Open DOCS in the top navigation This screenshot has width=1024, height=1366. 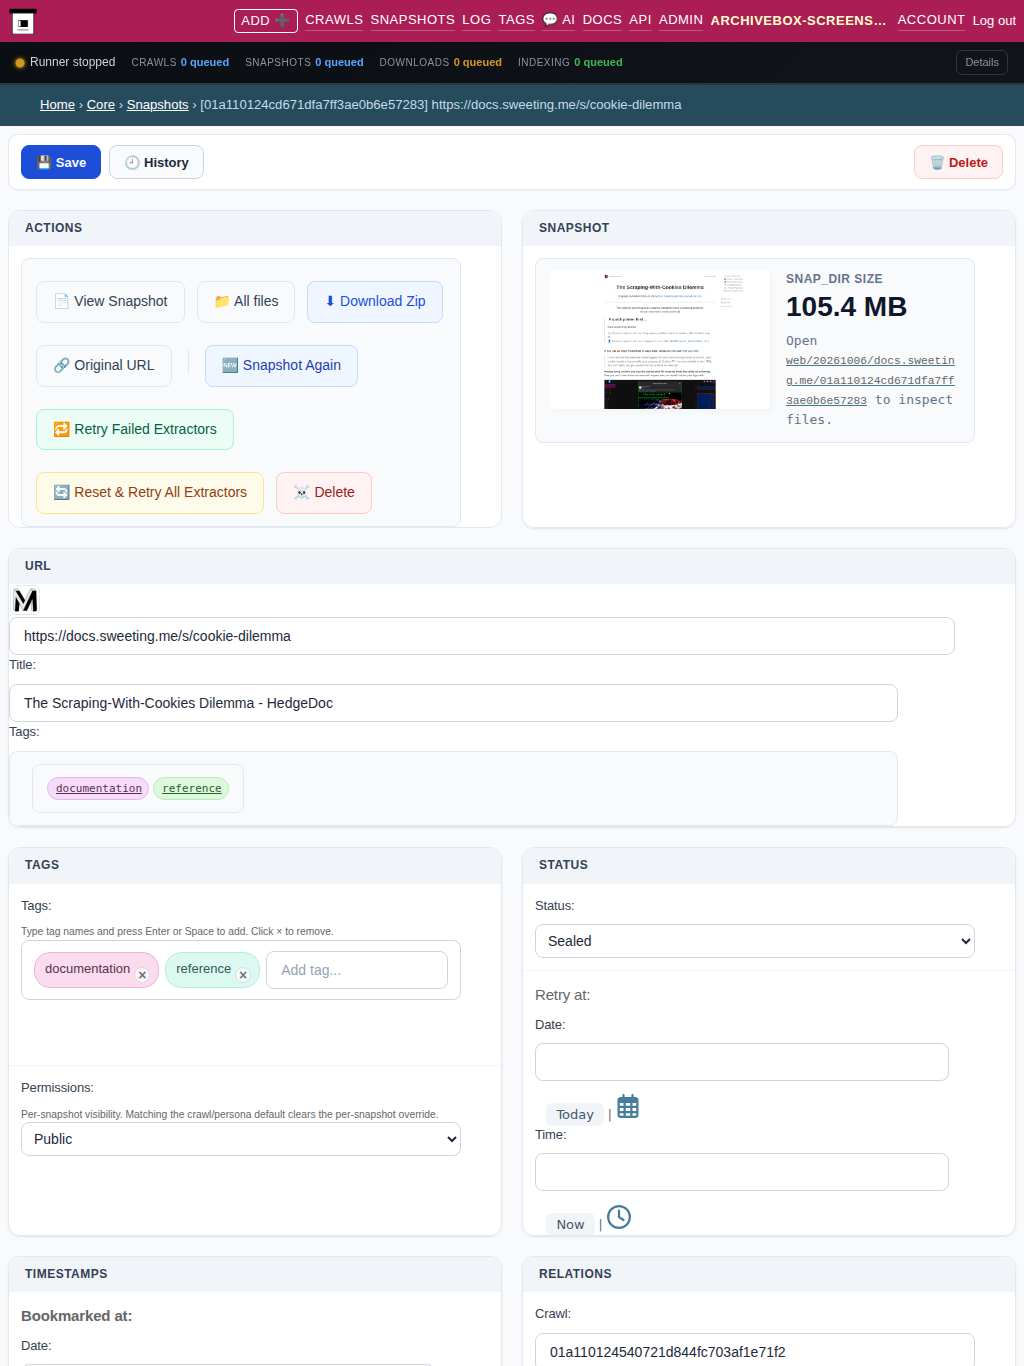[602, 20]
